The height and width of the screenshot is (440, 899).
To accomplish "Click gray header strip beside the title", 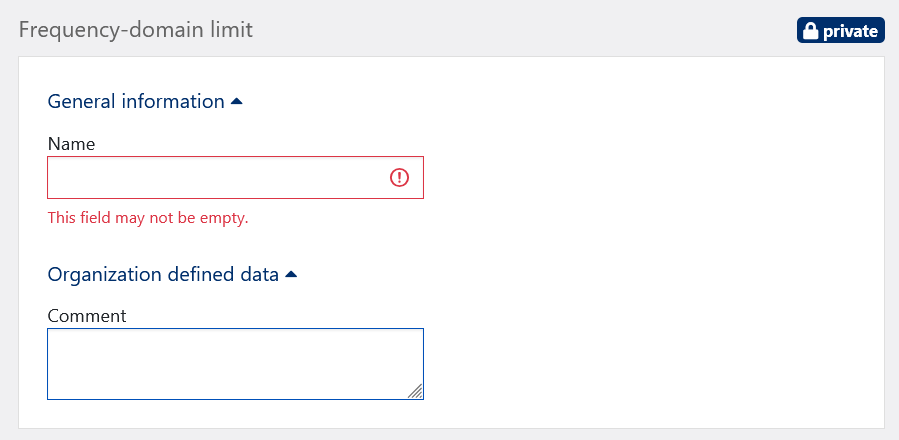I will (x=520, y=29).
